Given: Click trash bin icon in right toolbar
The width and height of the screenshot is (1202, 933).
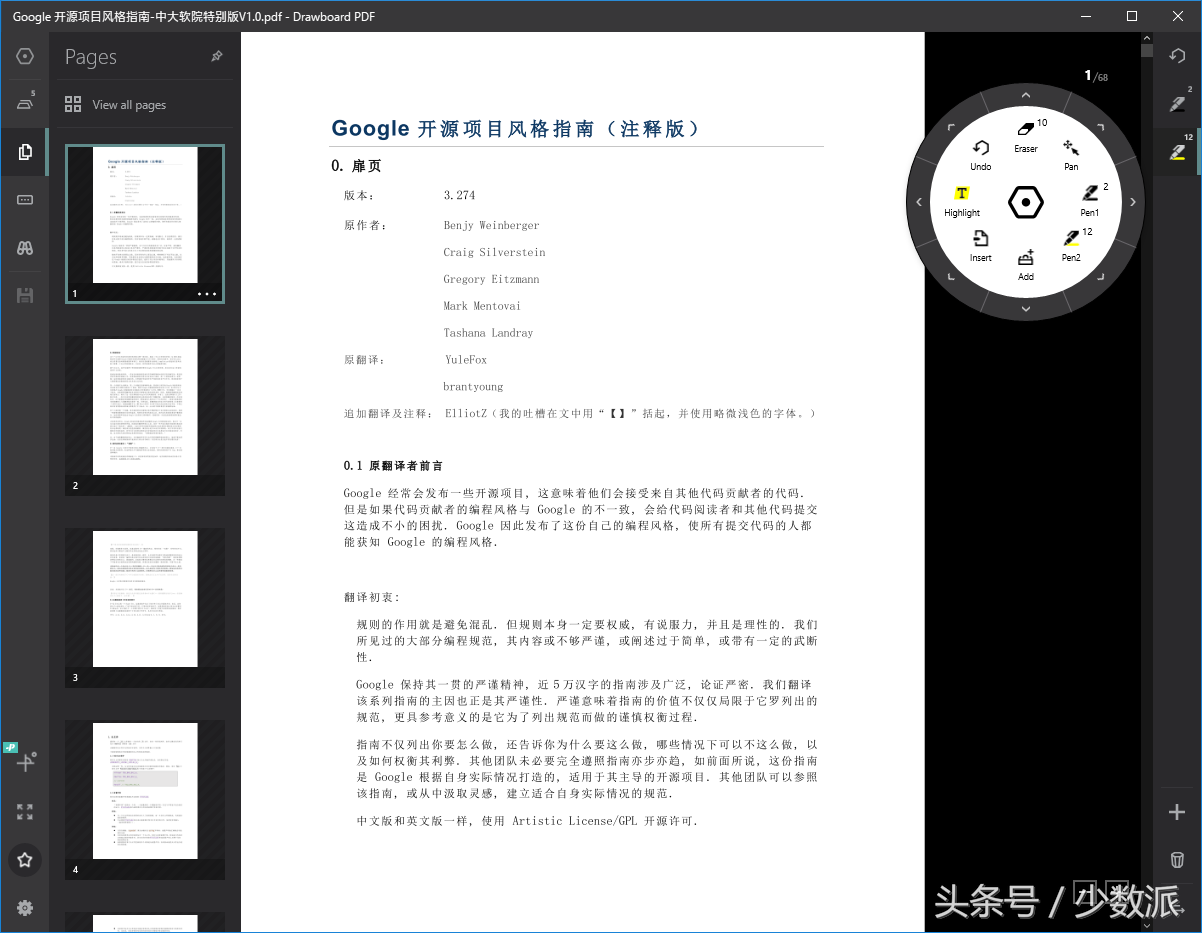Looking at the screenshot, I should pyautogui.click(x=1177, y=860).
